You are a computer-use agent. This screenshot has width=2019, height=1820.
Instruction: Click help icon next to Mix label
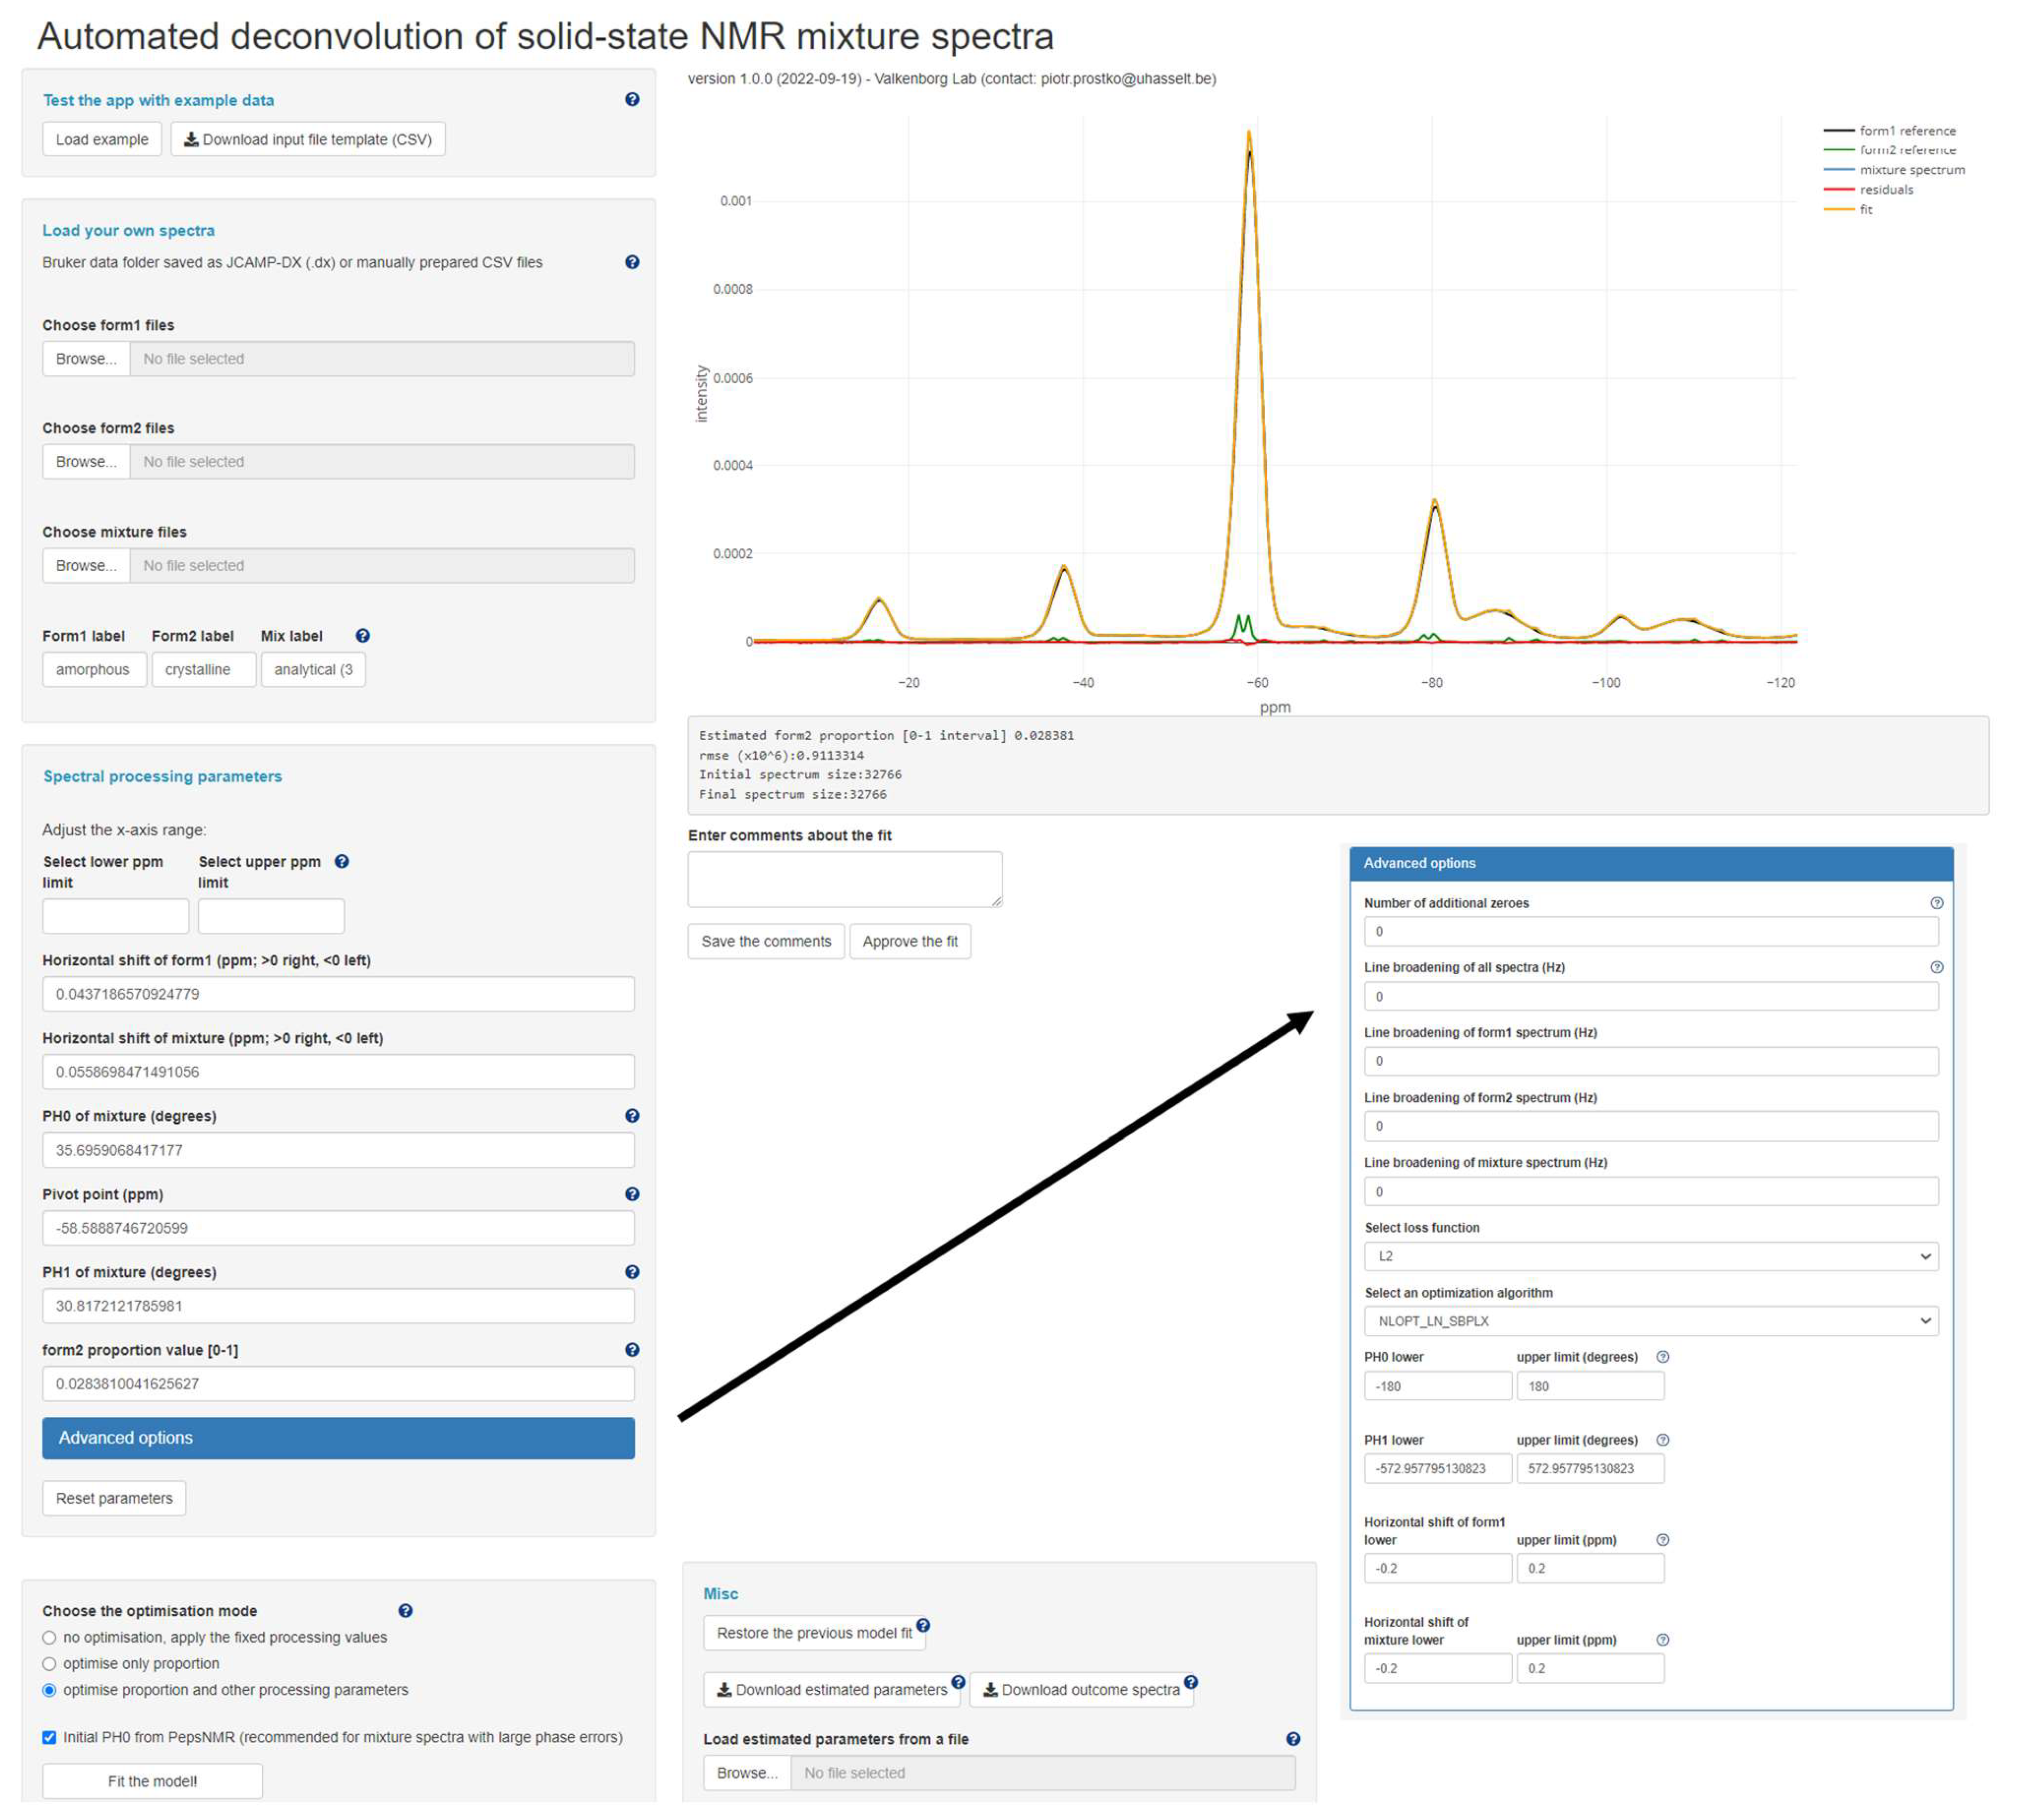click(x=363, y=636)
